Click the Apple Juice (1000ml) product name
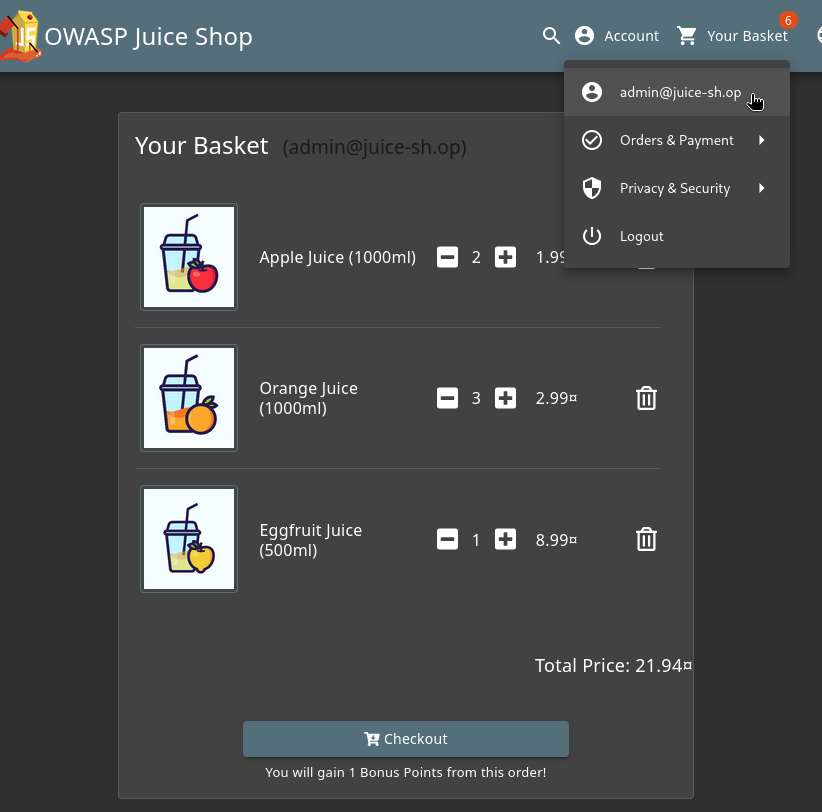This screenshot has width=822, height=812. 338,257
